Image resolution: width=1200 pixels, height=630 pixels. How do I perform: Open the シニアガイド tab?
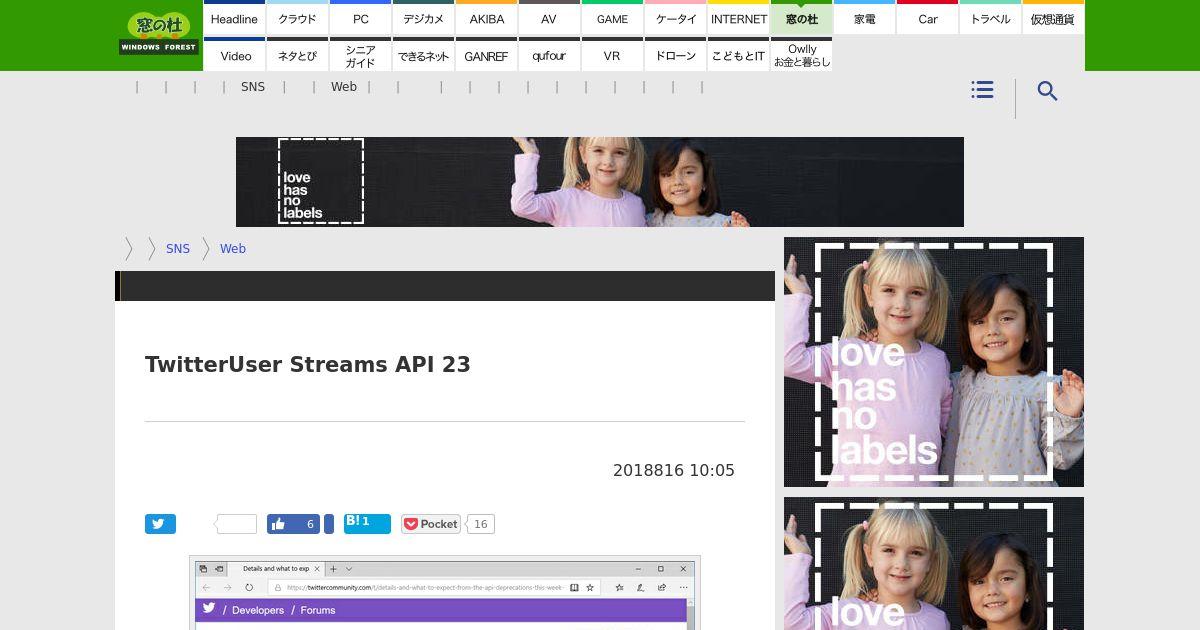360,55
